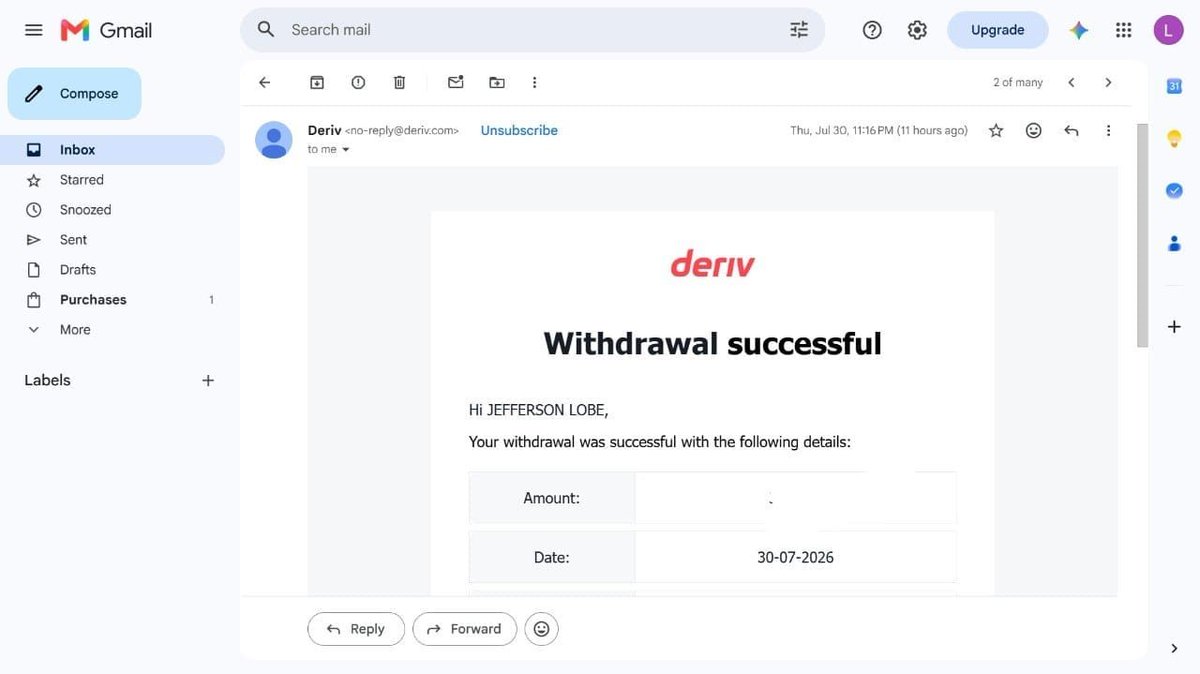Screen dimensions: 1200x674
Task: Click the message vertical scrollbar
Action: pyautogui.click(x=1143, y=236)
